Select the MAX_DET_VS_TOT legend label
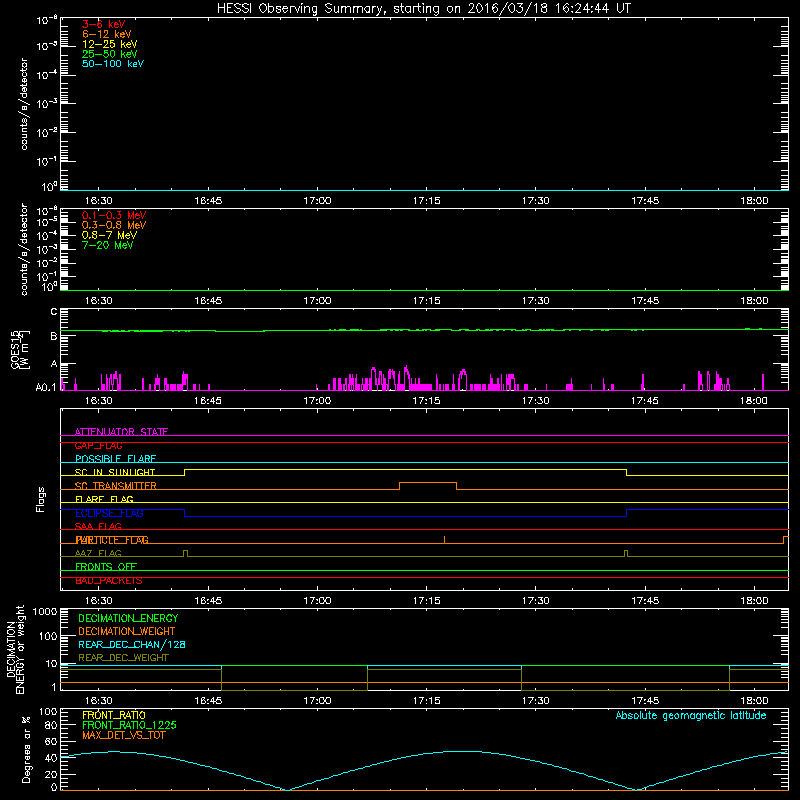Screen dimensions: 800x800 pyautogui.click(x=124, y=735)
